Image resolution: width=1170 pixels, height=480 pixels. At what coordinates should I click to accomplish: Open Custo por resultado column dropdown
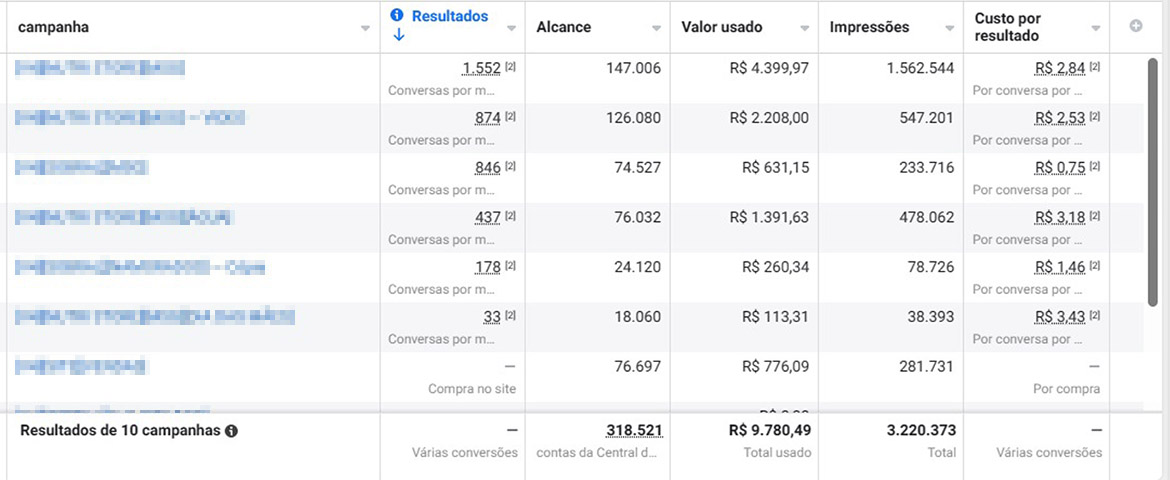pos(1097,28)
